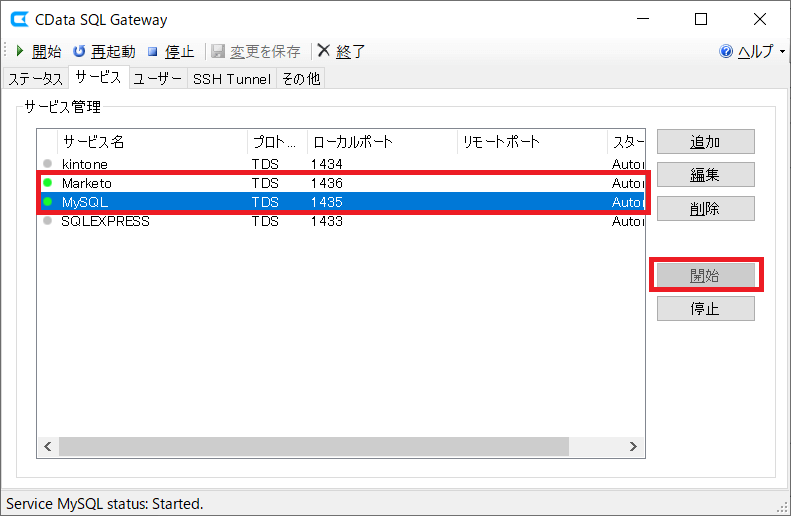791x516 pixels.
Task: Click the scroll-right arrow of the list
Action: click(633, 446)
